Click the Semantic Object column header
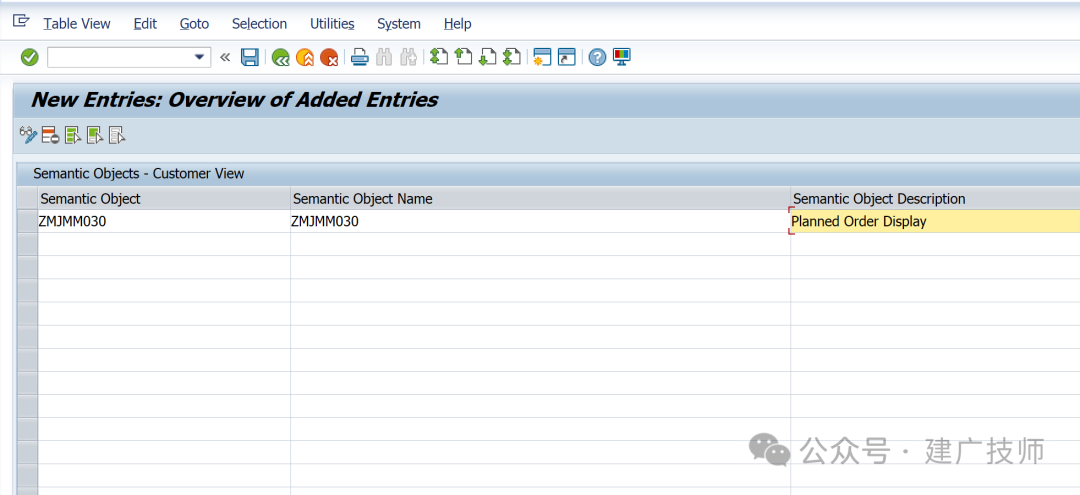Viewport: 1080px width, 495px height. (x=164, y=198)
